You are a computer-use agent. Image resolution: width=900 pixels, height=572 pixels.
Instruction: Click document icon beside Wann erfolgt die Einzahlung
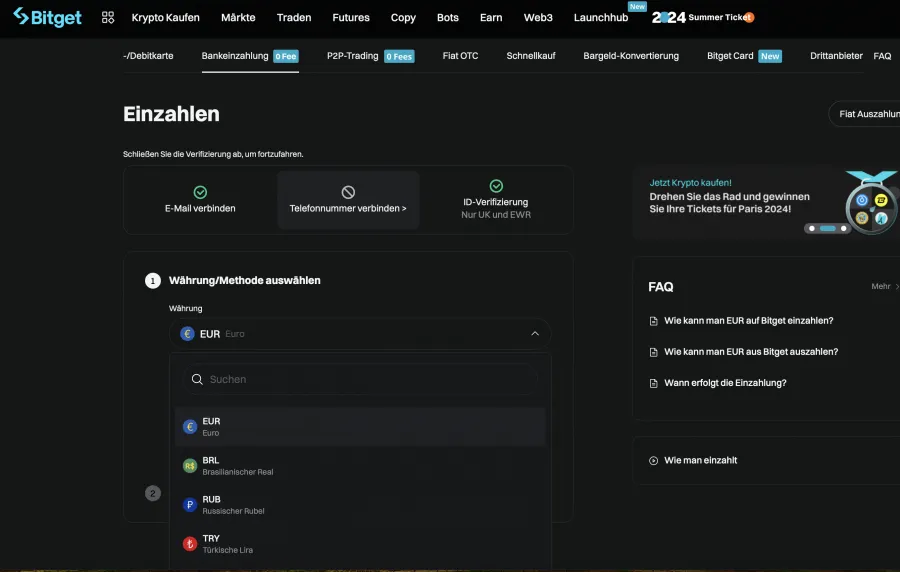click(x=653, y=383)
